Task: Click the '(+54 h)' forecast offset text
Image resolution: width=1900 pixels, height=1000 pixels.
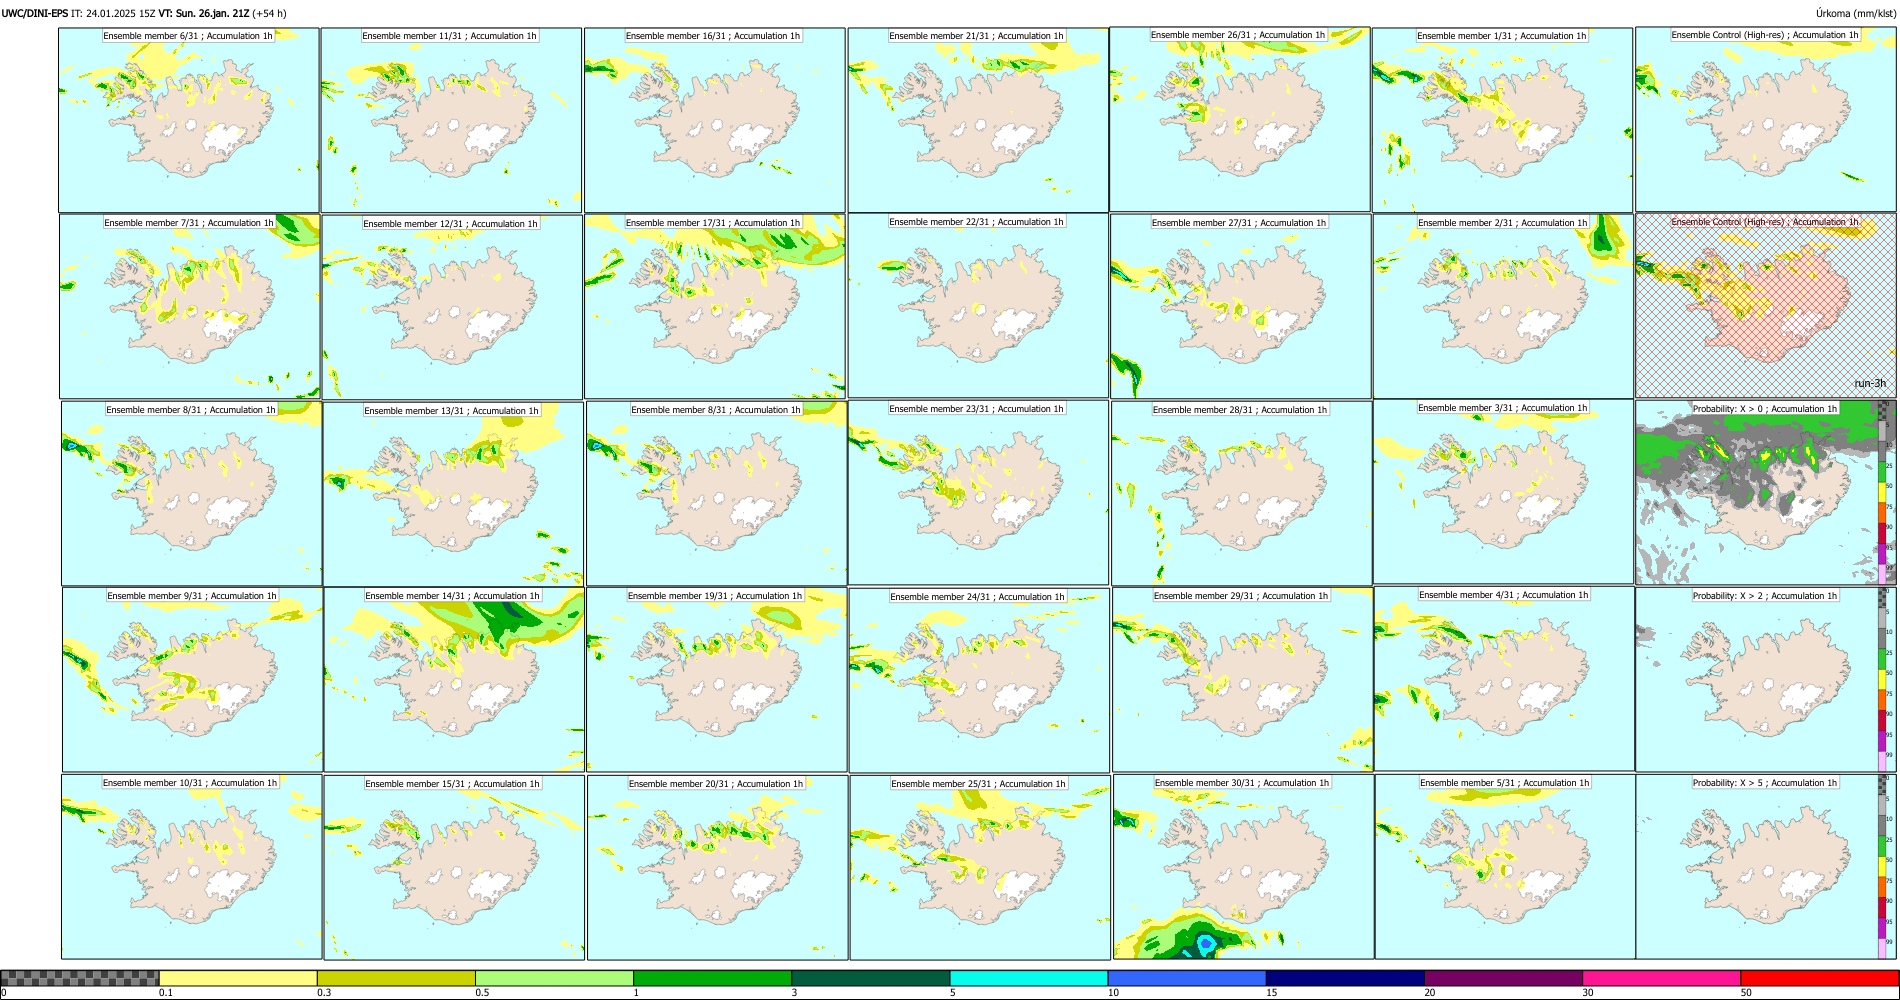Action: [x=270, y=14]
